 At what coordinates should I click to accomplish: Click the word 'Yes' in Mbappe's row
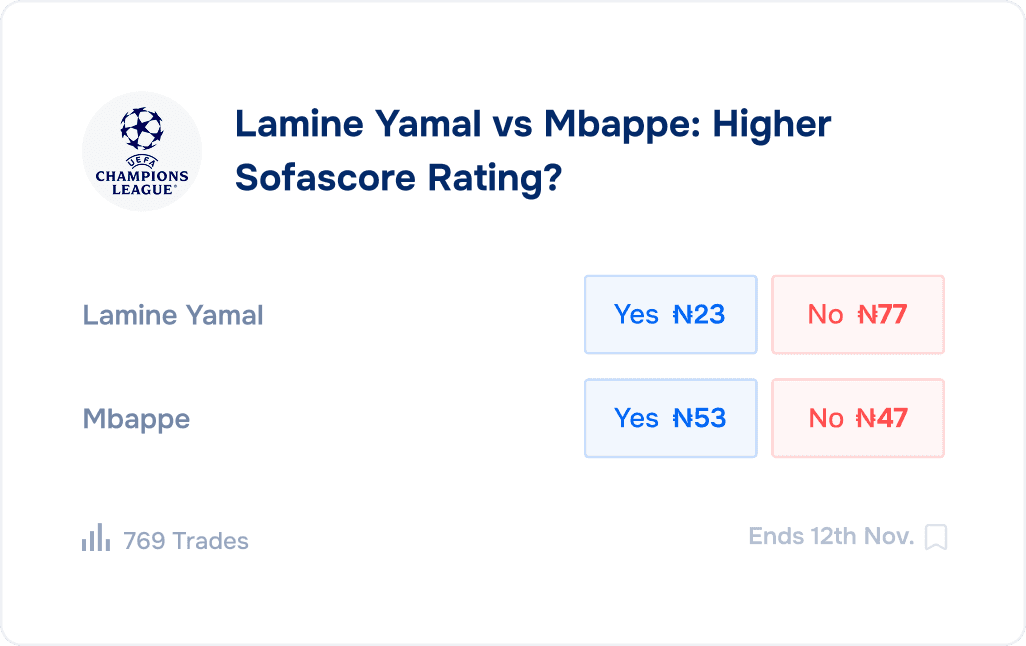tap(636, 418)
